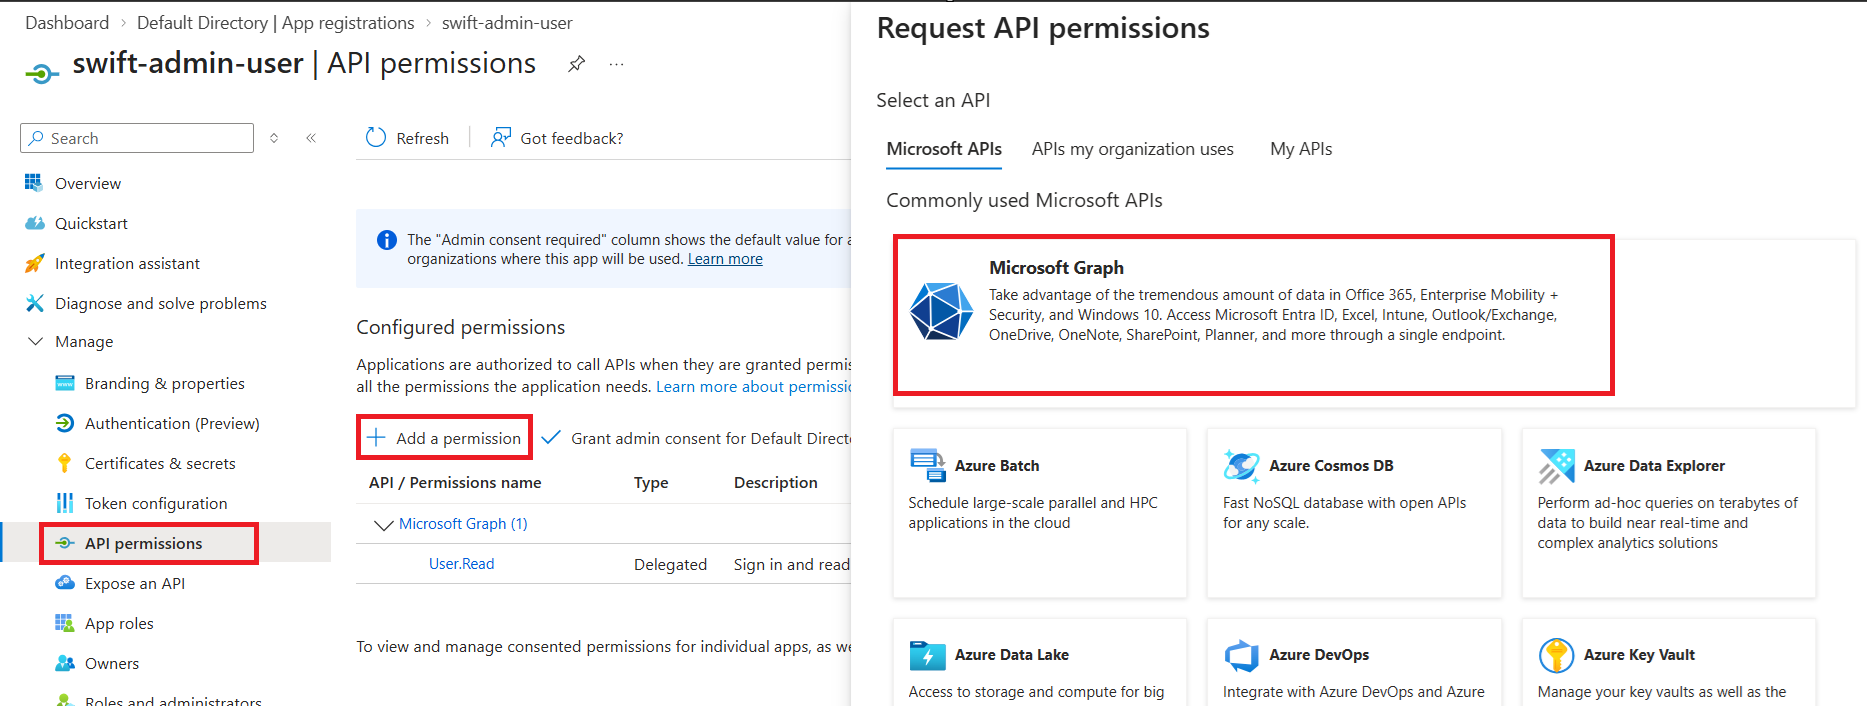The height and width of the screenshot is (706, 1867).
Task: Click the Microsoft Graph polyhedron icon
Action: 941,311
